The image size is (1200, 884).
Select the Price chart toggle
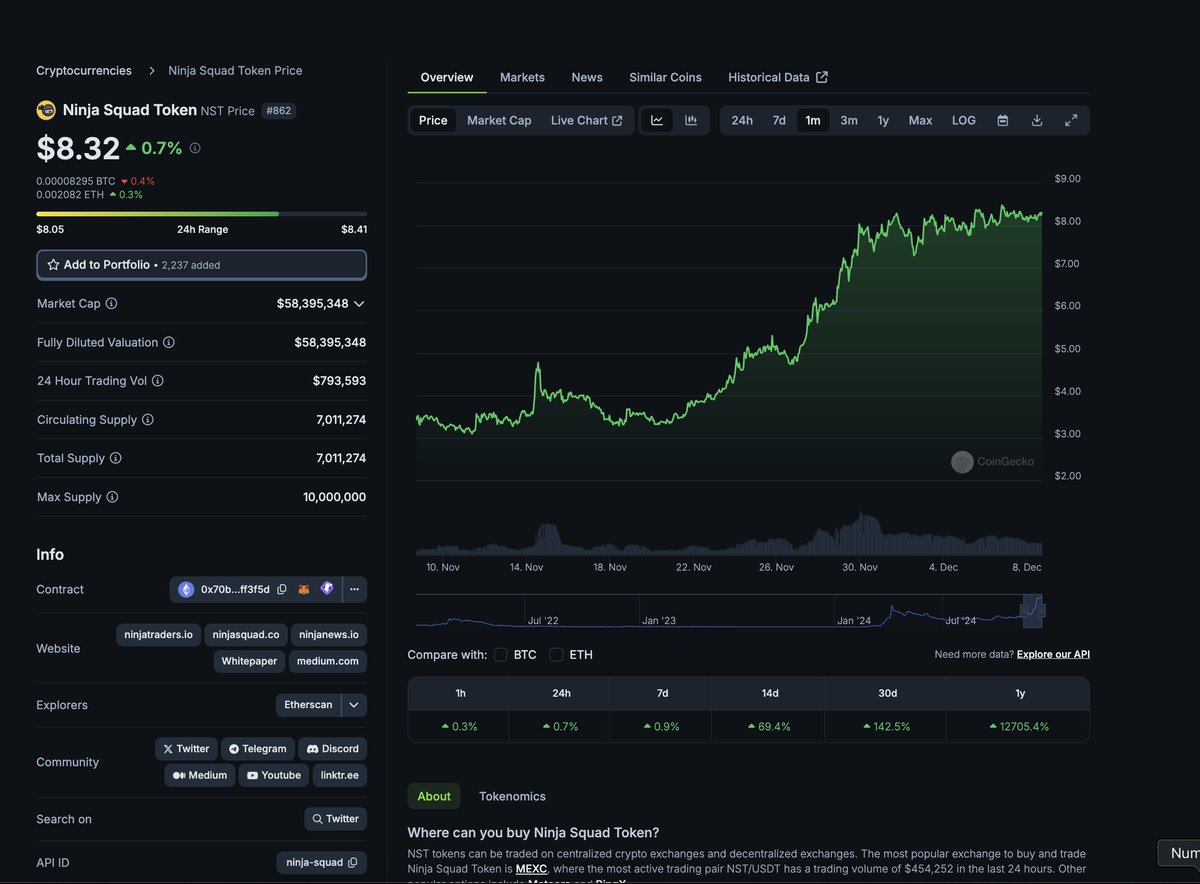point(433,120)
